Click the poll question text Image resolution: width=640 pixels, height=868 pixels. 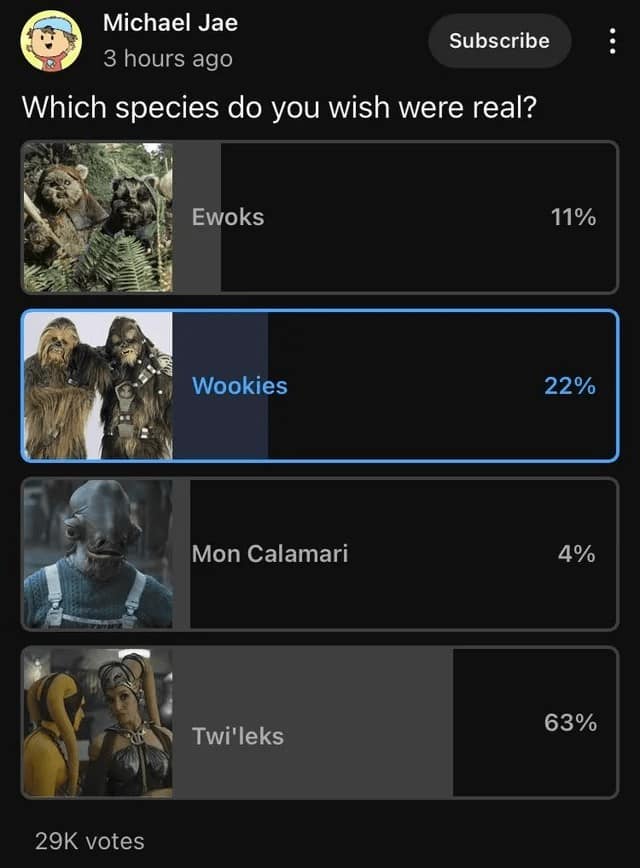coord(279,106)
